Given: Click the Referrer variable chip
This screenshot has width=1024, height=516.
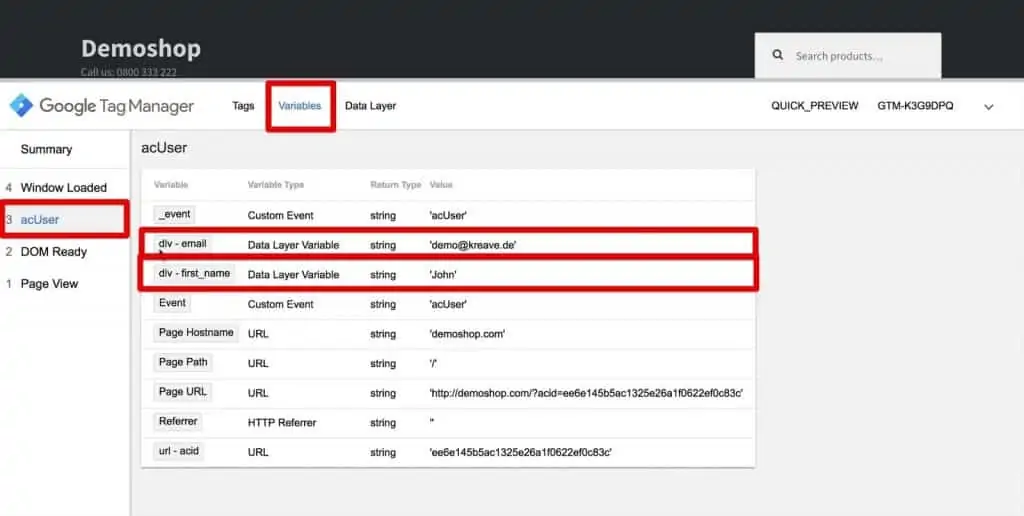Looking at the screenshot, I should 178,421.
